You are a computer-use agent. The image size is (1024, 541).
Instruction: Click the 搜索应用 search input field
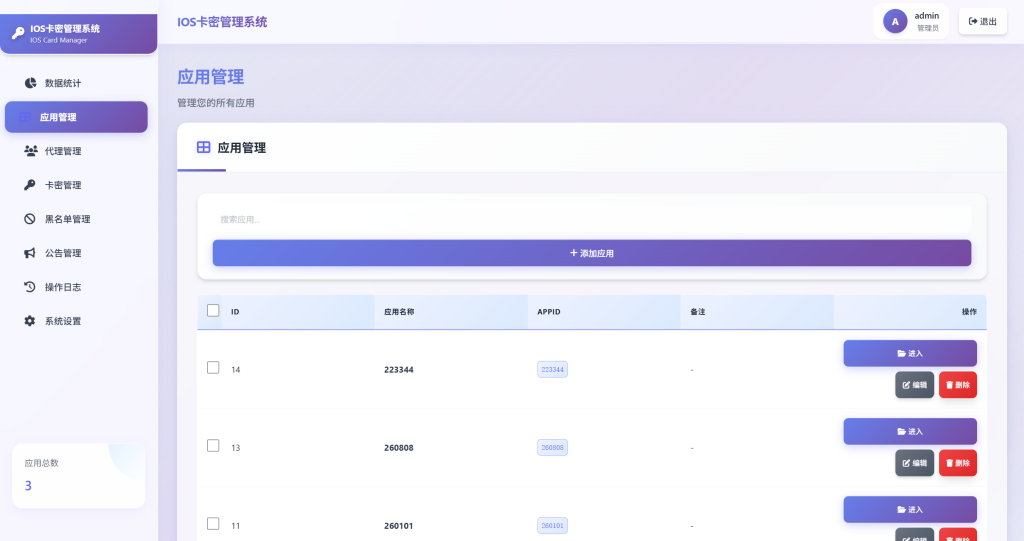tap(592, 220)
